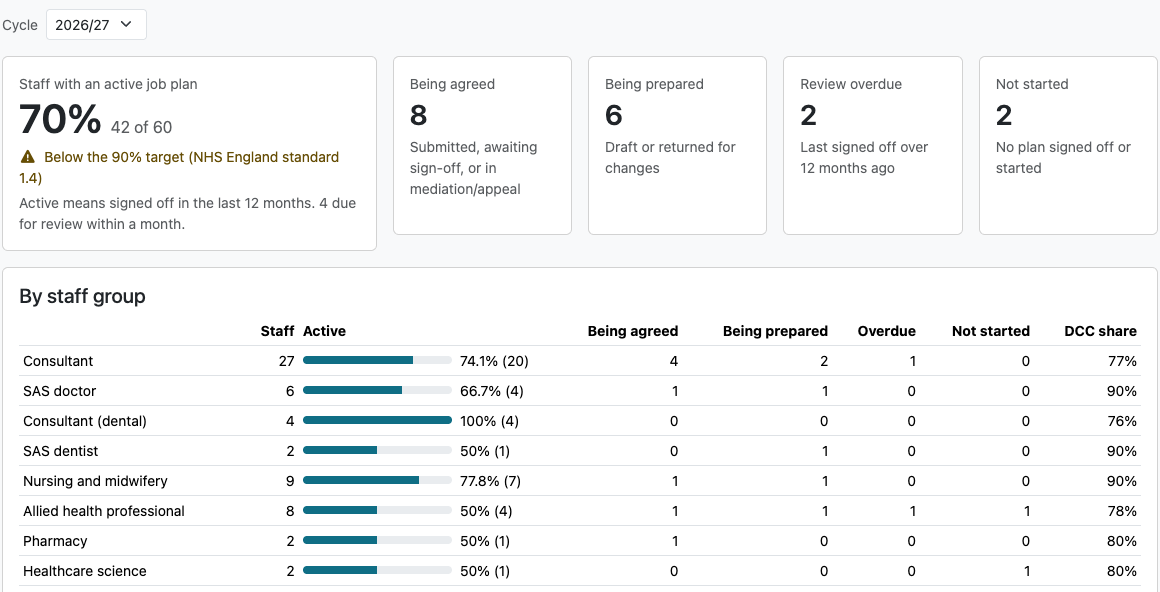Click the 70% active job plan figure
1160x592 pixels.
61,119
